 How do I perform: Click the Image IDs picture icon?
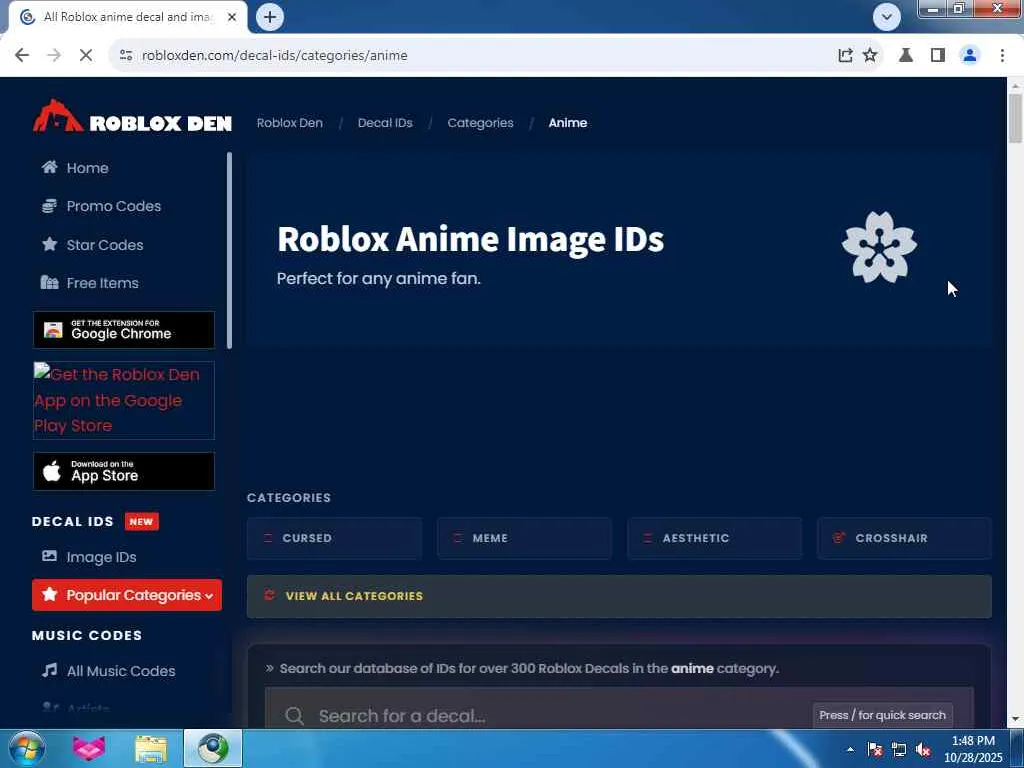point(50,556)
